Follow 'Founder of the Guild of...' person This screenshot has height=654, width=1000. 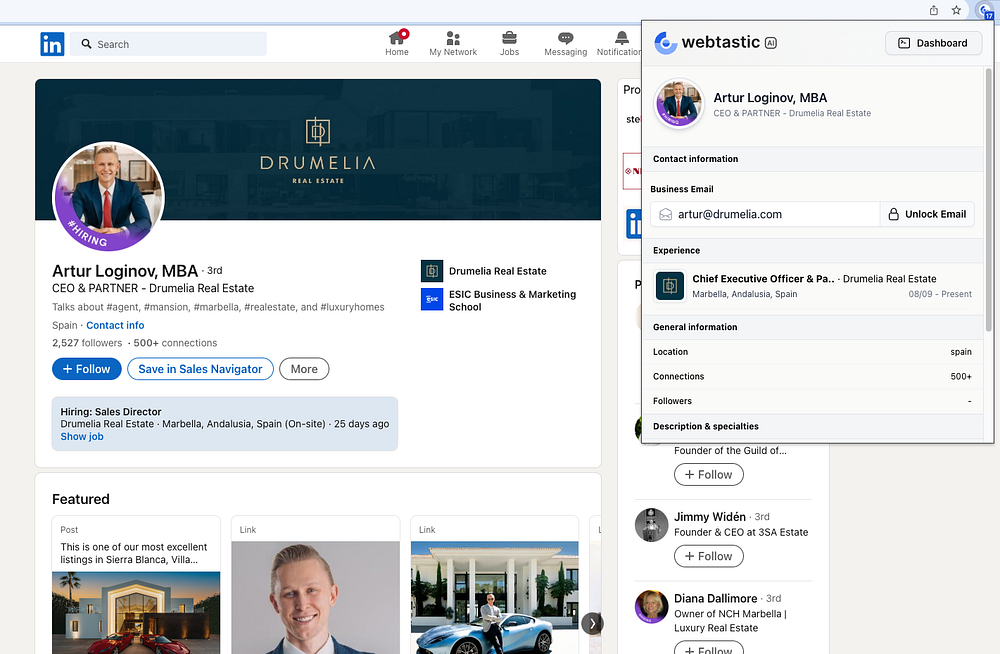pos(709,475)
